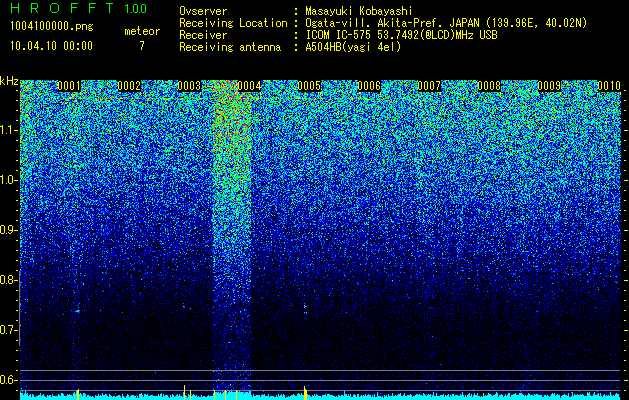
Task: Click the minute marker 0008
Action: point(489,86)
